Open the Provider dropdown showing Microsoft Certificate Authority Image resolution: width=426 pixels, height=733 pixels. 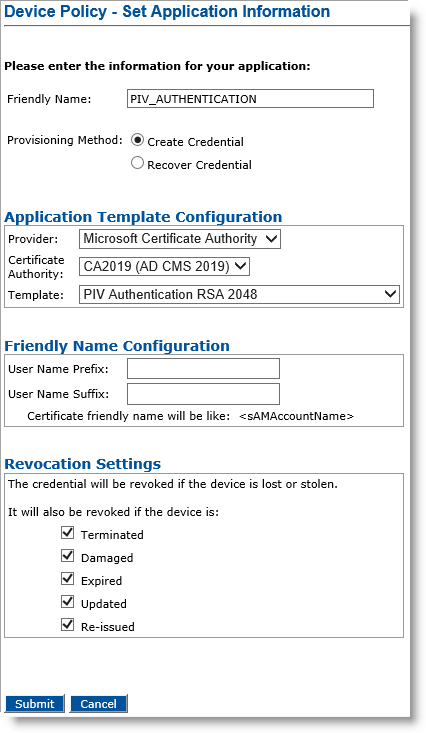[180, 239]
